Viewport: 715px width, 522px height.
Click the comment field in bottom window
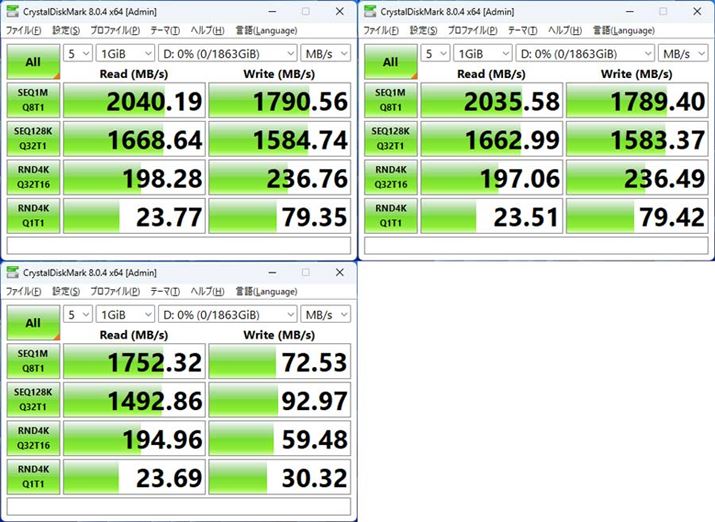click(x=179, y=506)
